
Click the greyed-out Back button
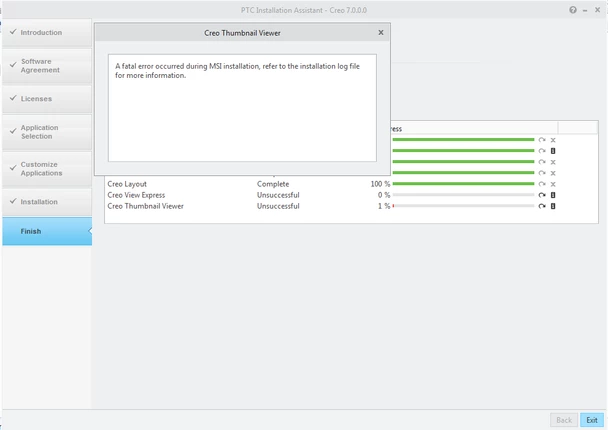tap(564, 420)
